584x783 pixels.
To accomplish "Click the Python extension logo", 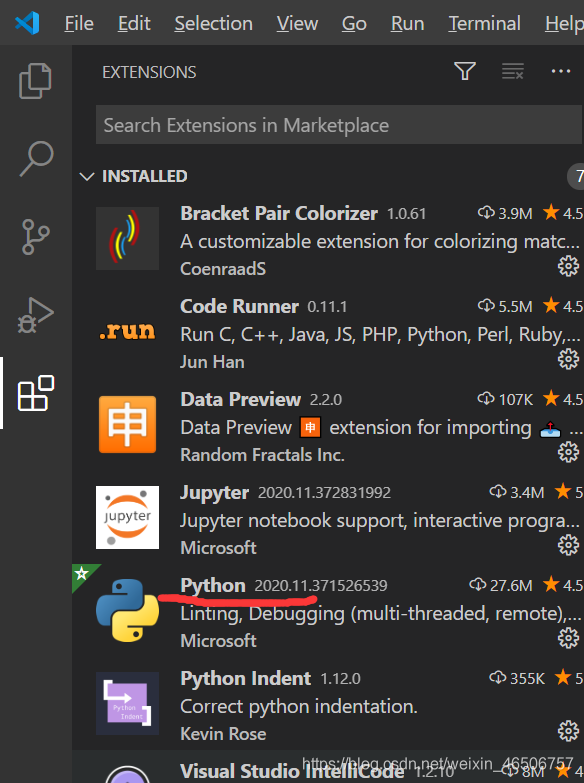I will tap(127, 610).
